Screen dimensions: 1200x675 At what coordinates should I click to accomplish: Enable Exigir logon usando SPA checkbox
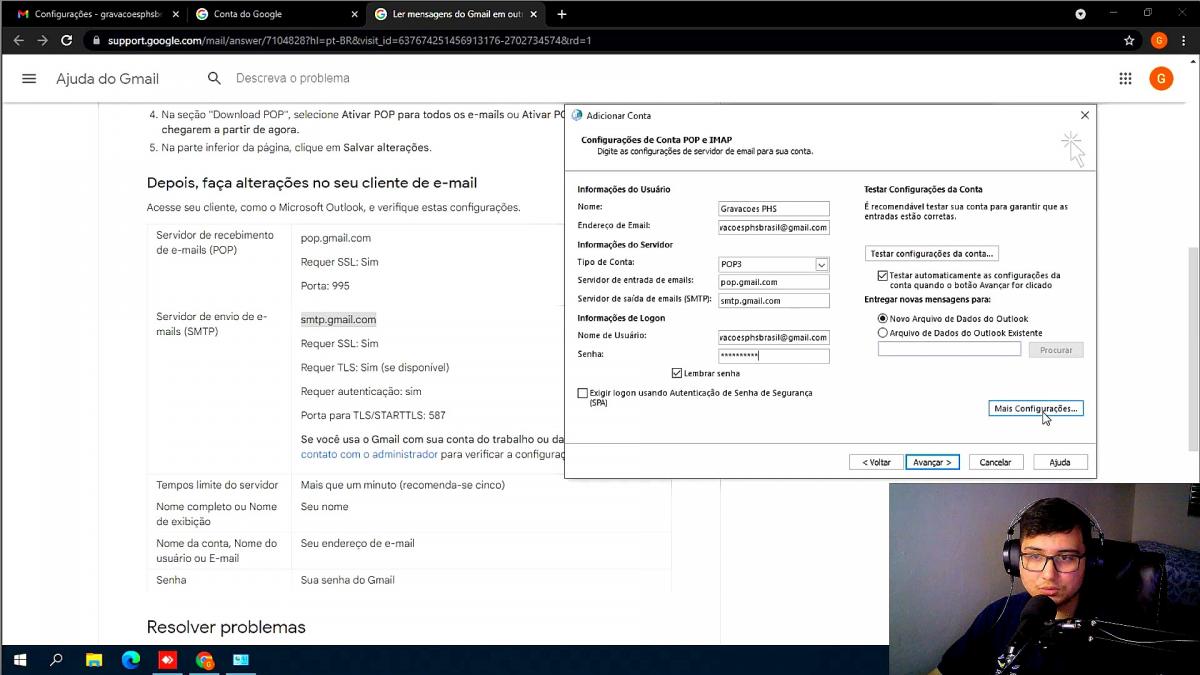[x=583, y=394]
